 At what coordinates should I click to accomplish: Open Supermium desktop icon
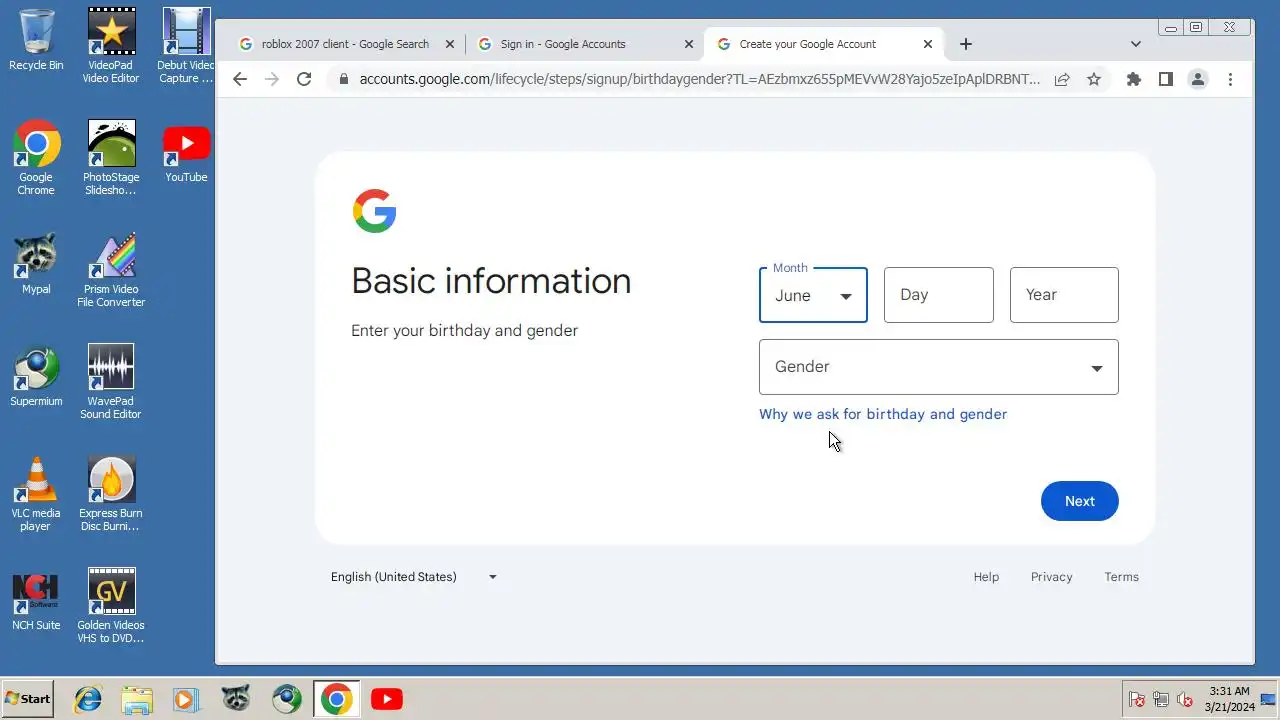(x=36, y=376)
